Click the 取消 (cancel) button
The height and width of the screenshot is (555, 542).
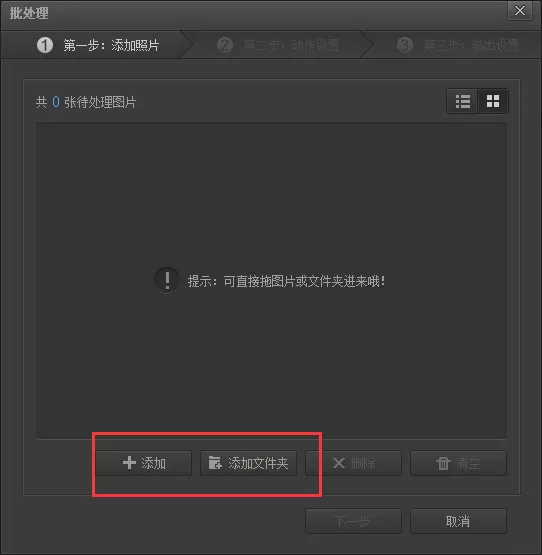(458, 521)
